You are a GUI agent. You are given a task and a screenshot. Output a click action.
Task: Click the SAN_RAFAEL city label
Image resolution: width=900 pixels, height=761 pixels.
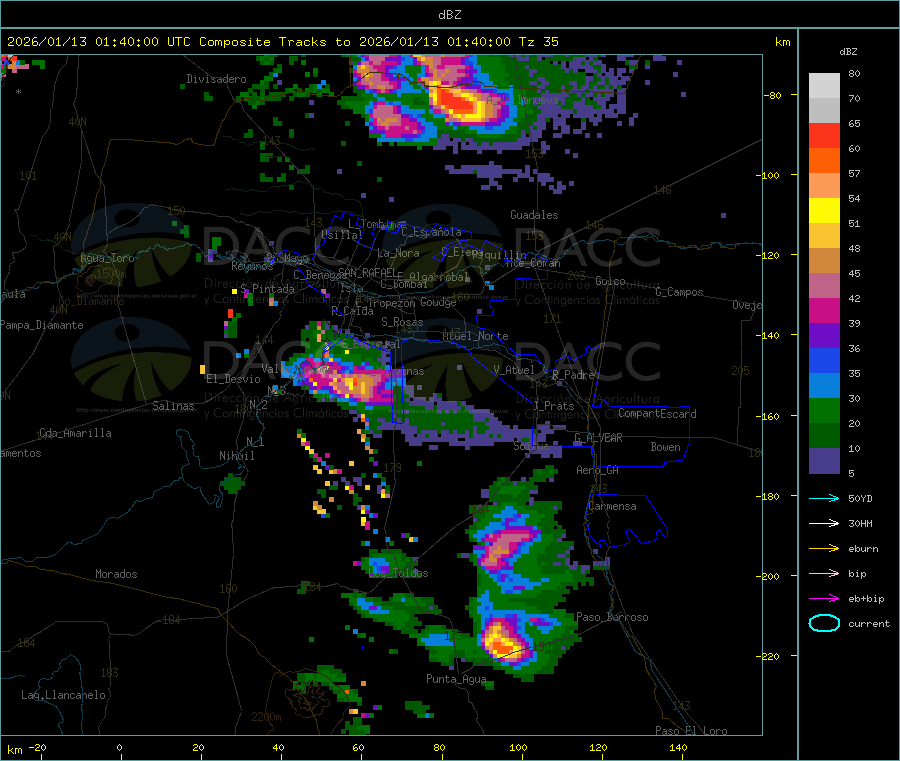pos(368,272)
